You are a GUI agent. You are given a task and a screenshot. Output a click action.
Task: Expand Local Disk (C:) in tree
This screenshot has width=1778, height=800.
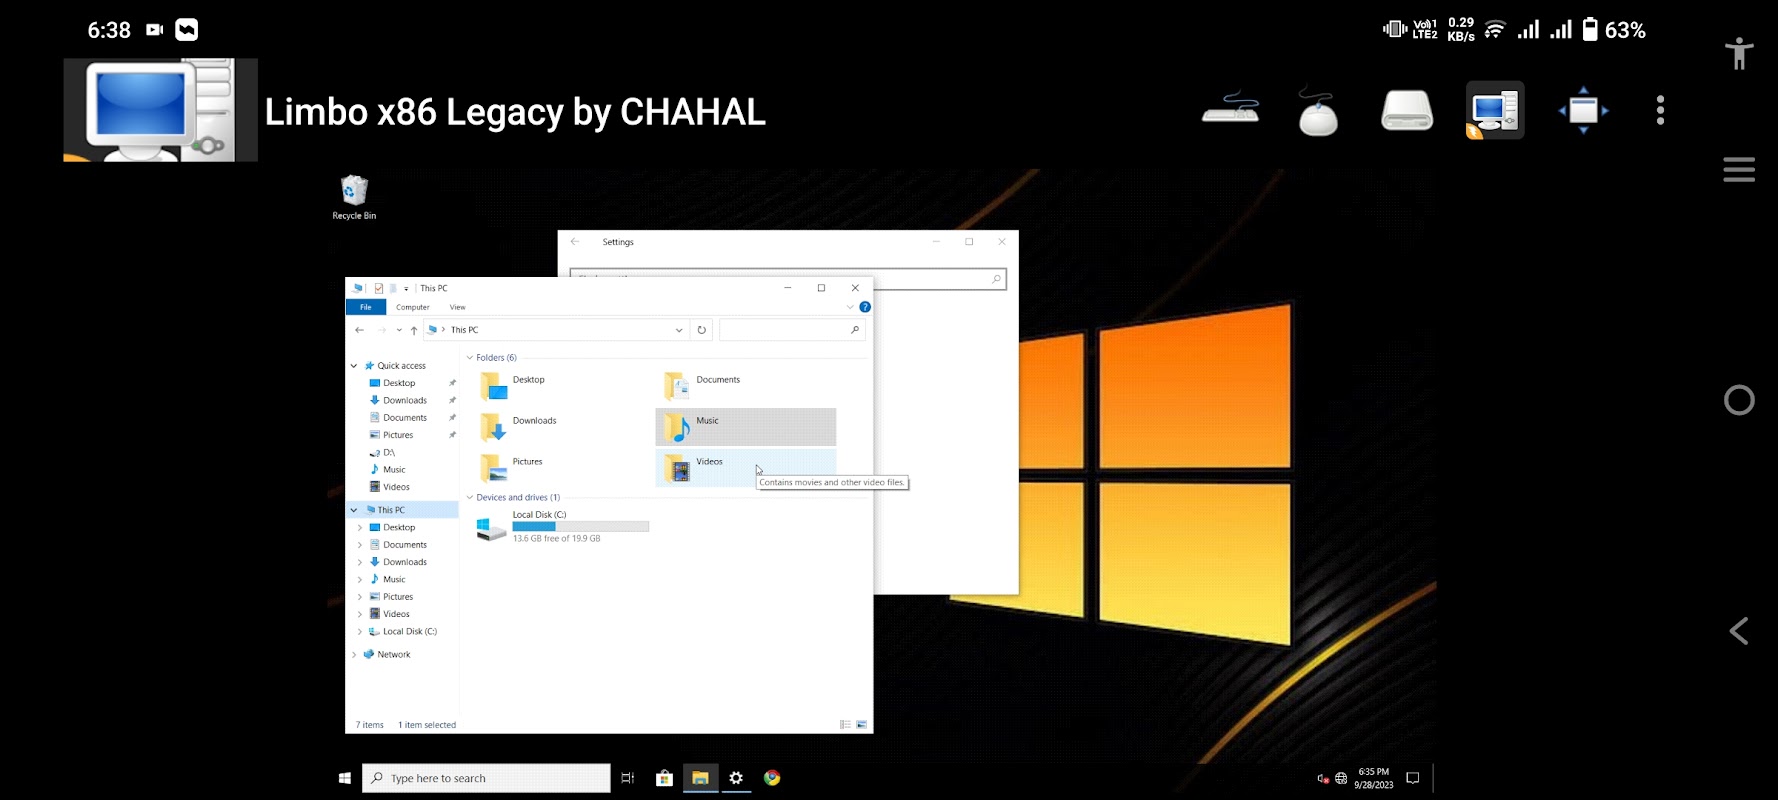click(360, 632)
